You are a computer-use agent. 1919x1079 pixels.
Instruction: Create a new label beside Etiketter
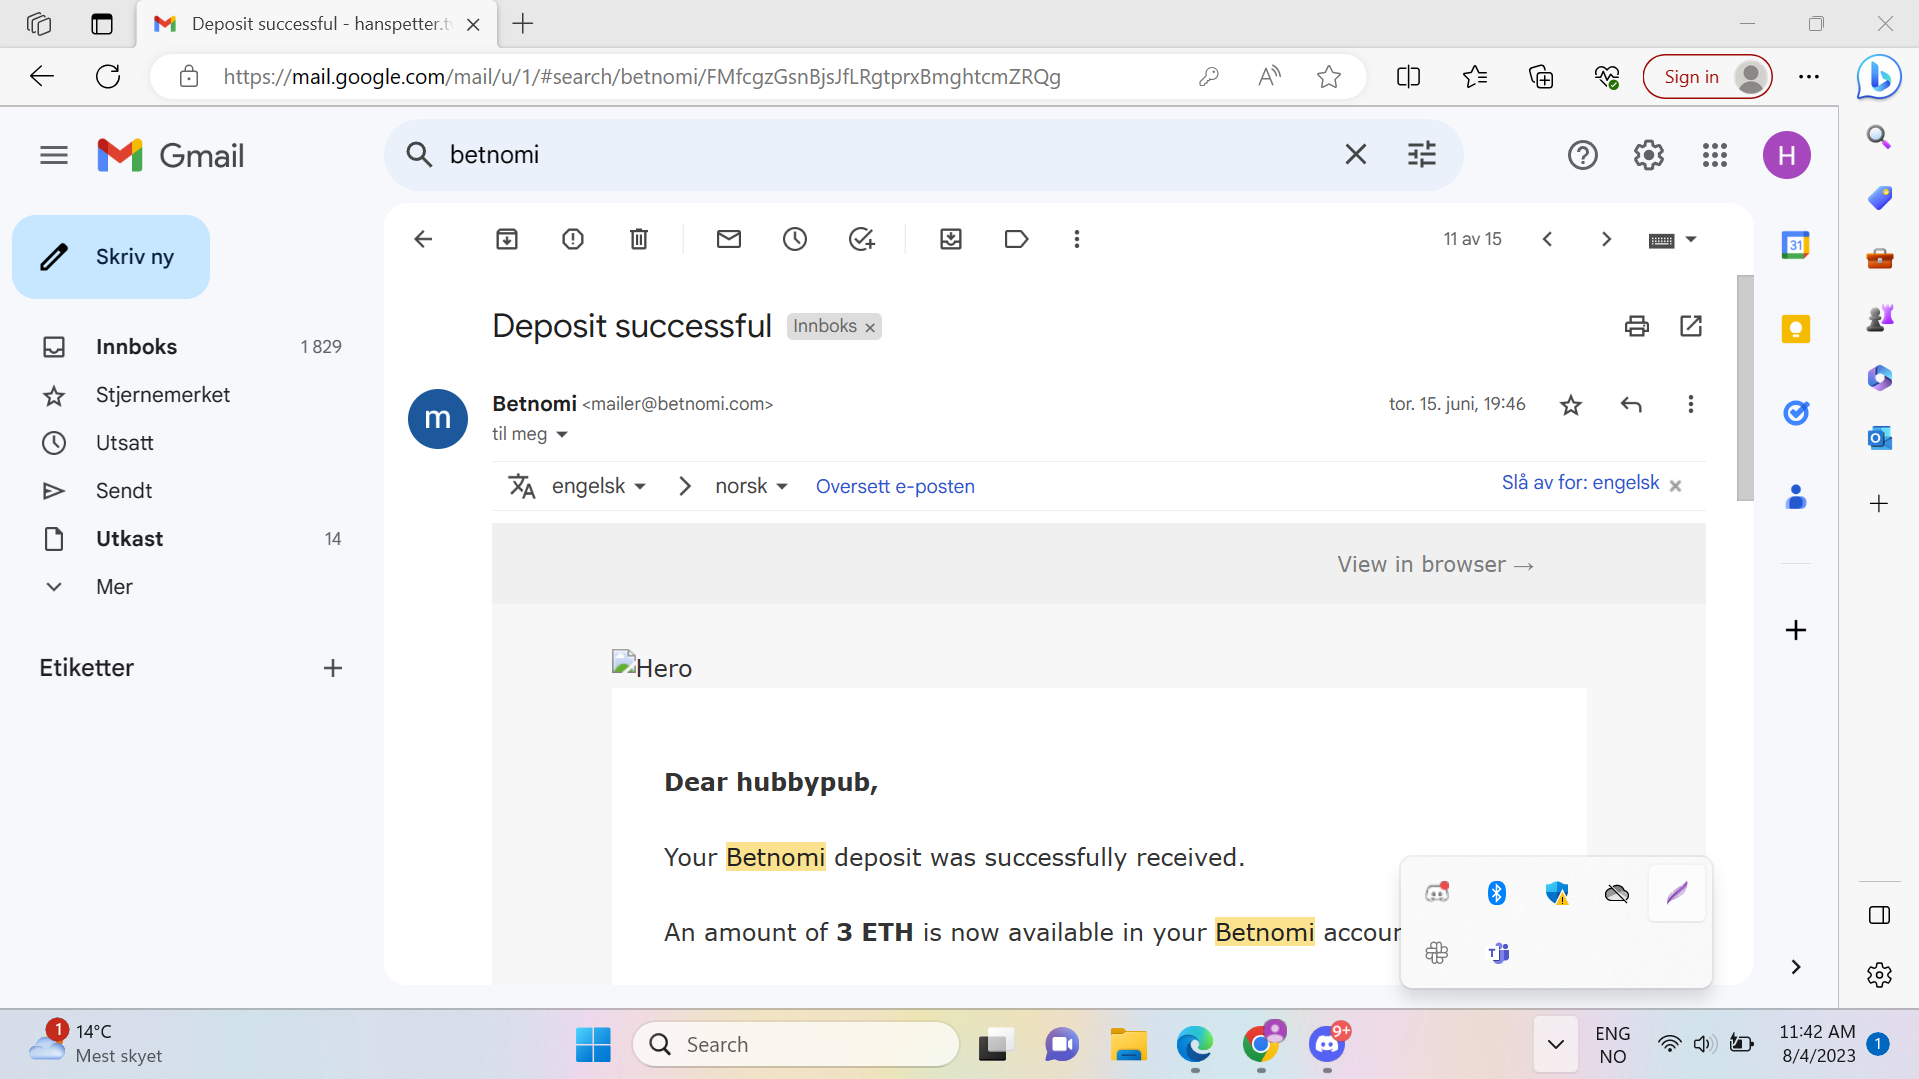click(x=333, y=668)
